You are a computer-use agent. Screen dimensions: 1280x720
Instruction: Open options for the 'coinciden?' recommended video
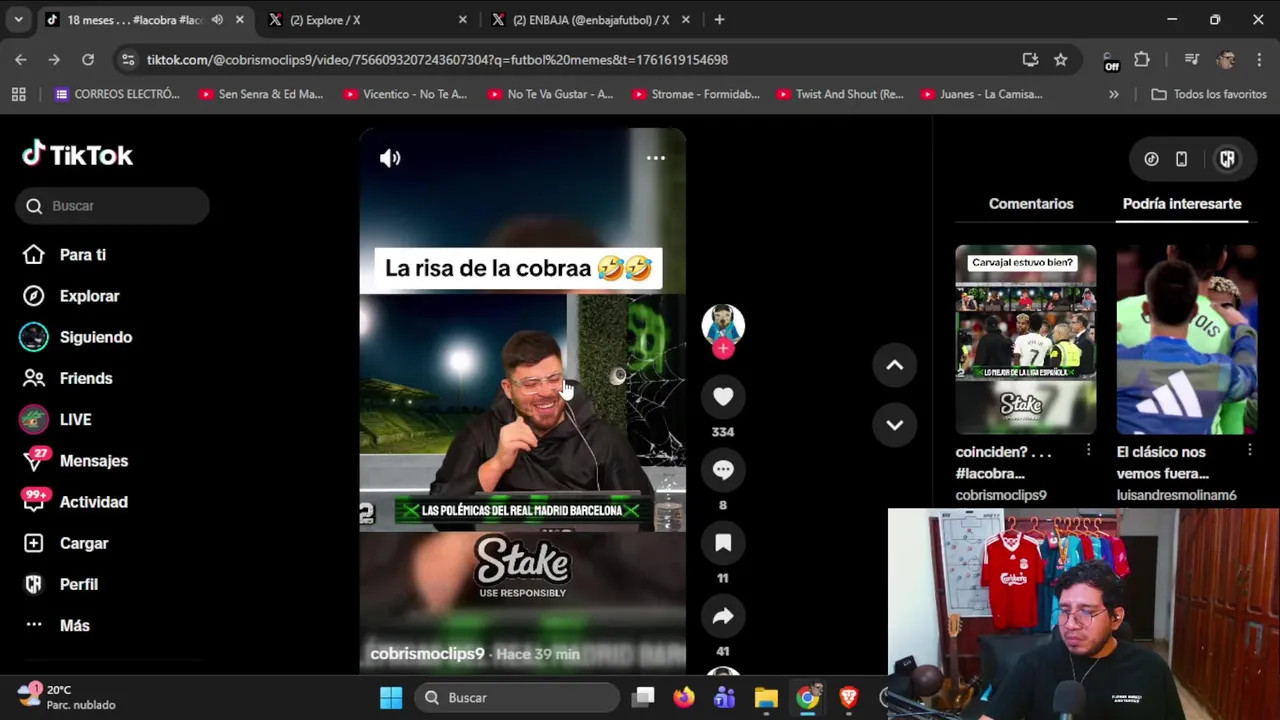(1088, 452)
